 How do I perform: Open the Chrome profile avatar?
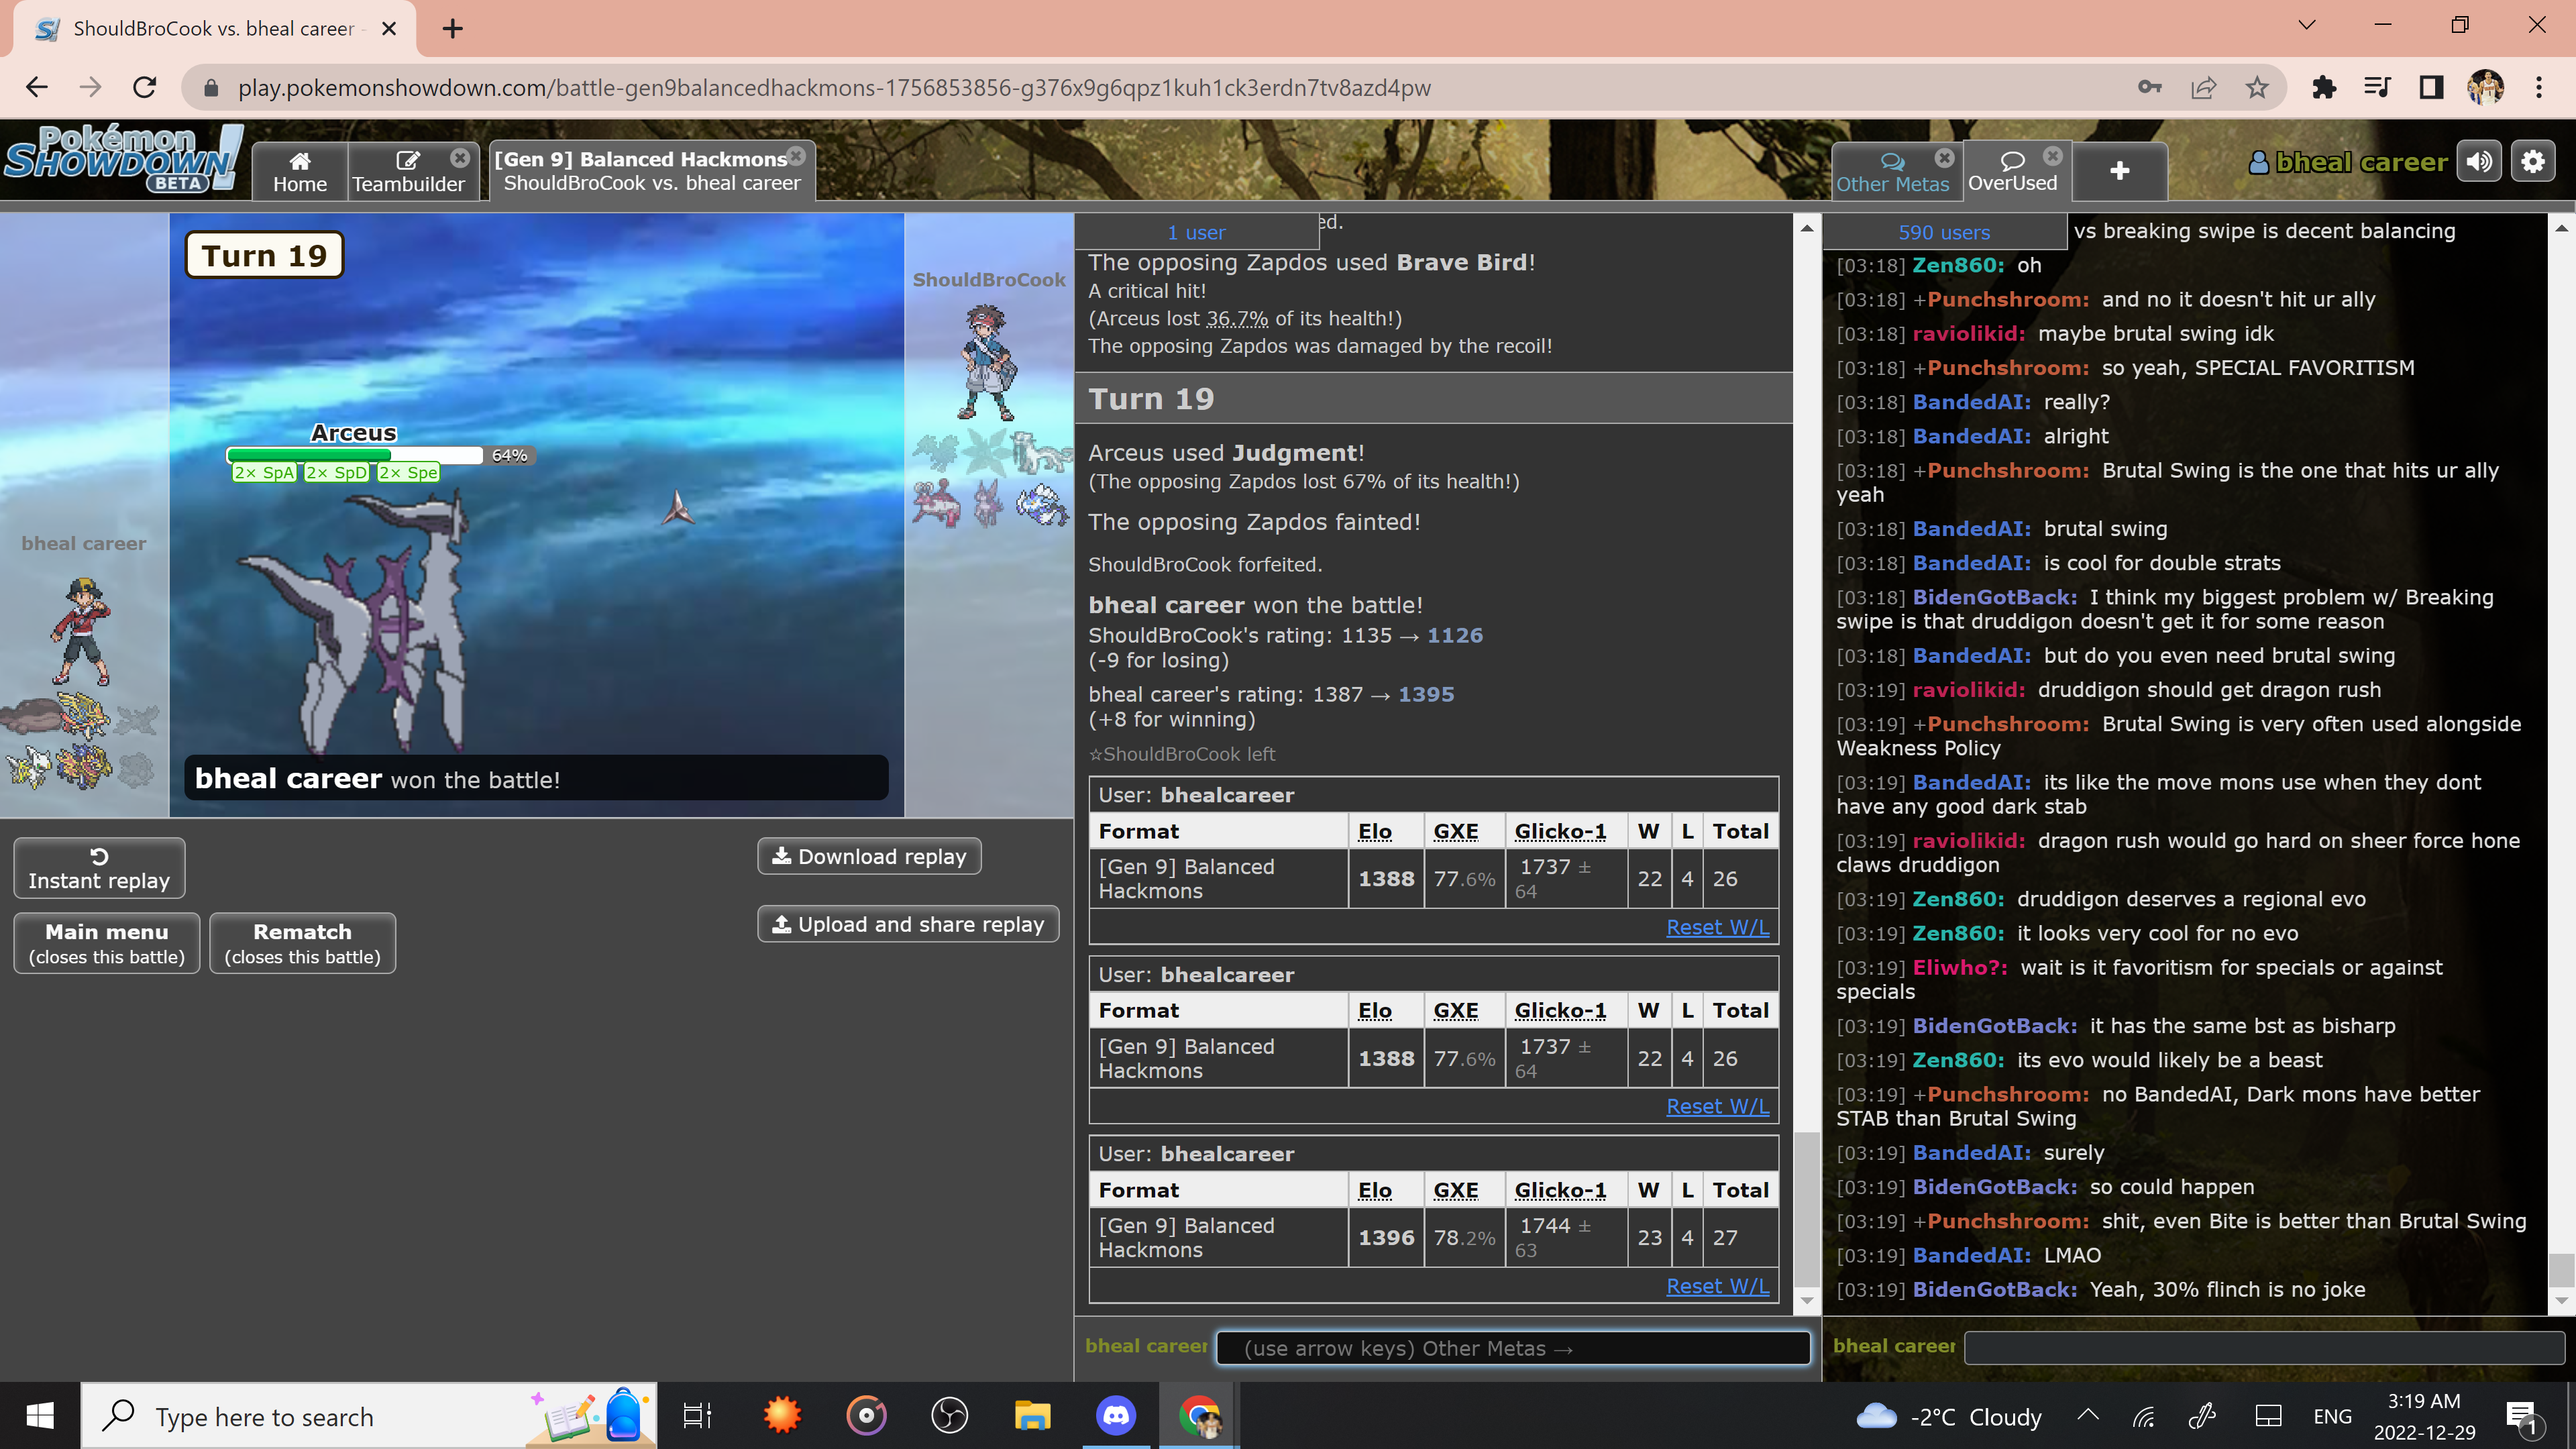click(2485, 88)
